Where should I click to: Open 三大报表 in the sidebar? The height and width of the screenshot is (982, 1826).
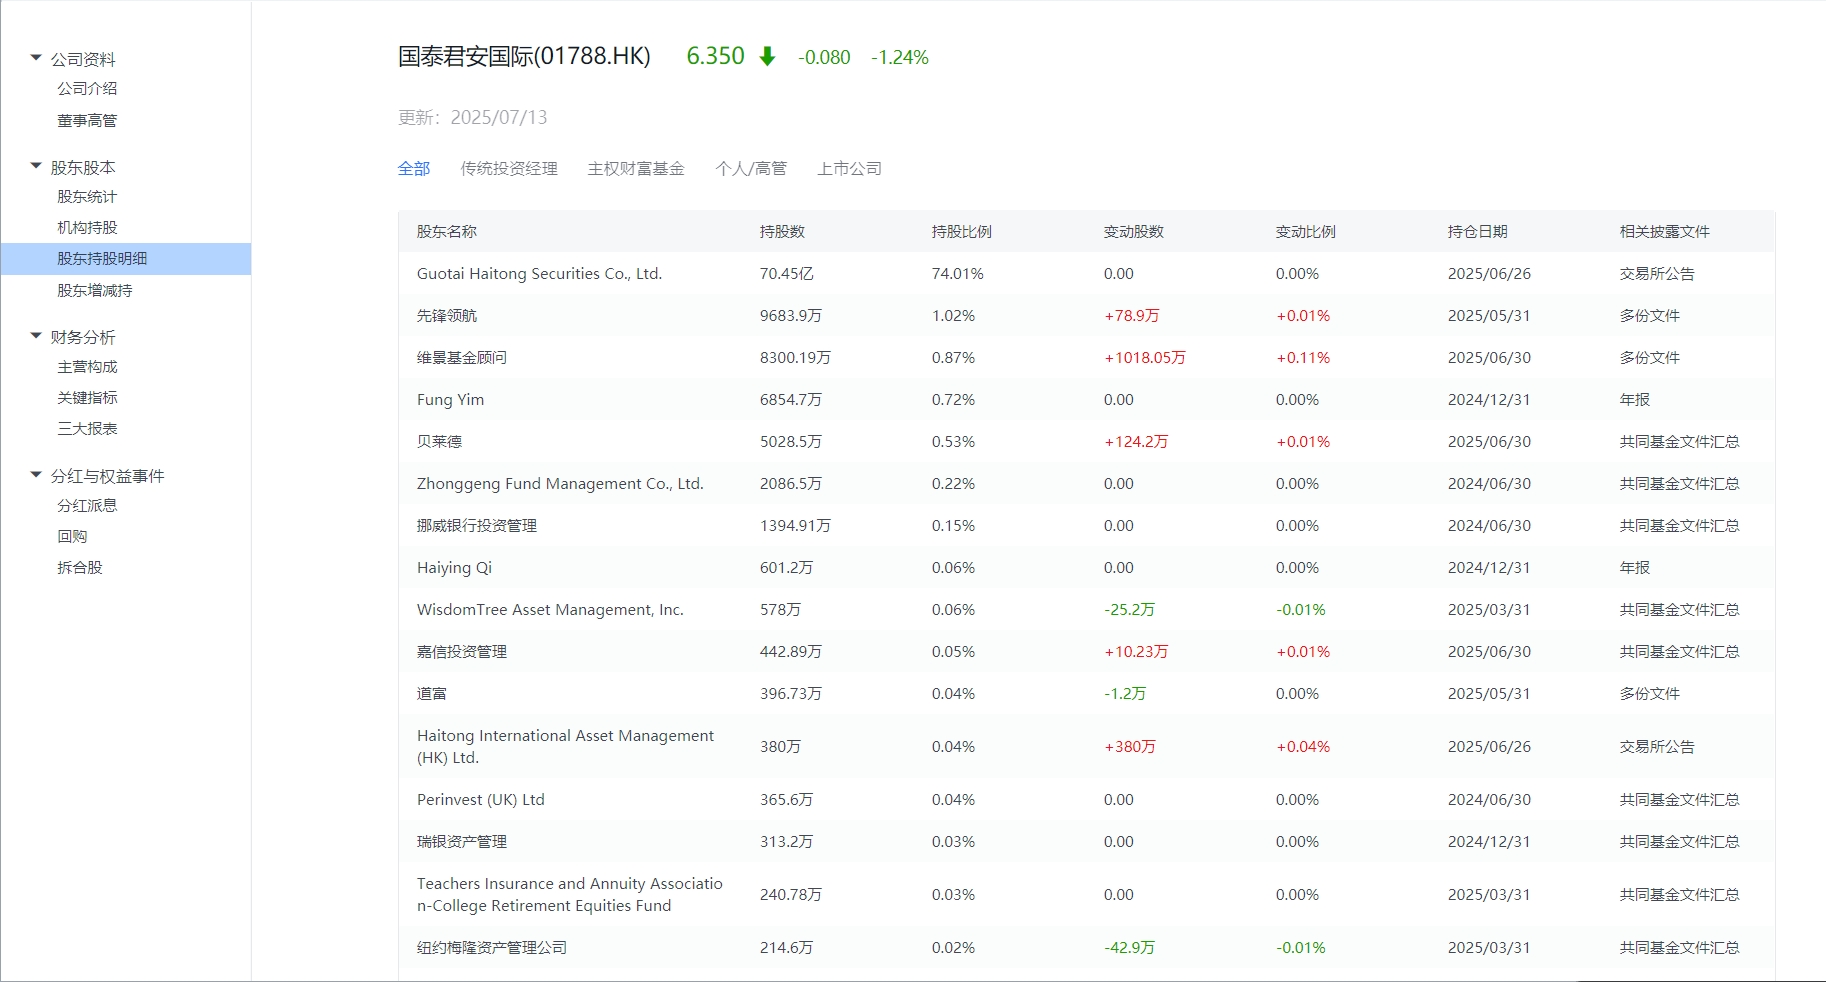[87, 429]
